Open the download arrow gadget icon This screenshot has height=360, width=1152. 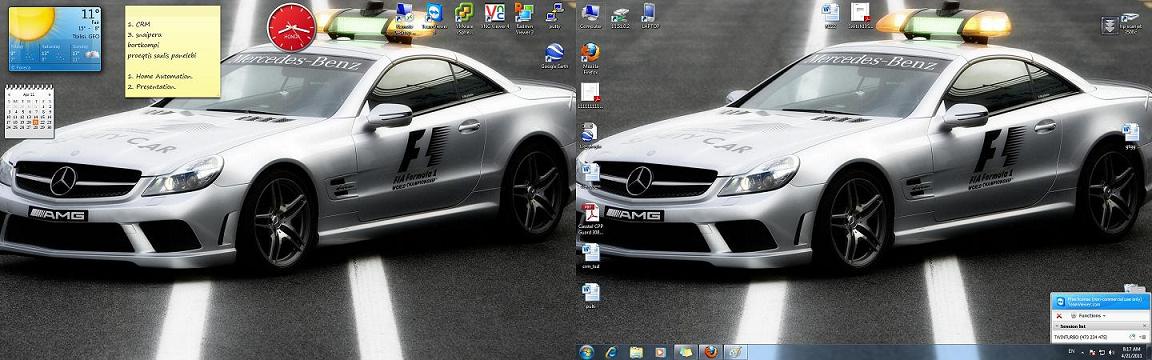pyautogui.click(x=1109, y=26)
